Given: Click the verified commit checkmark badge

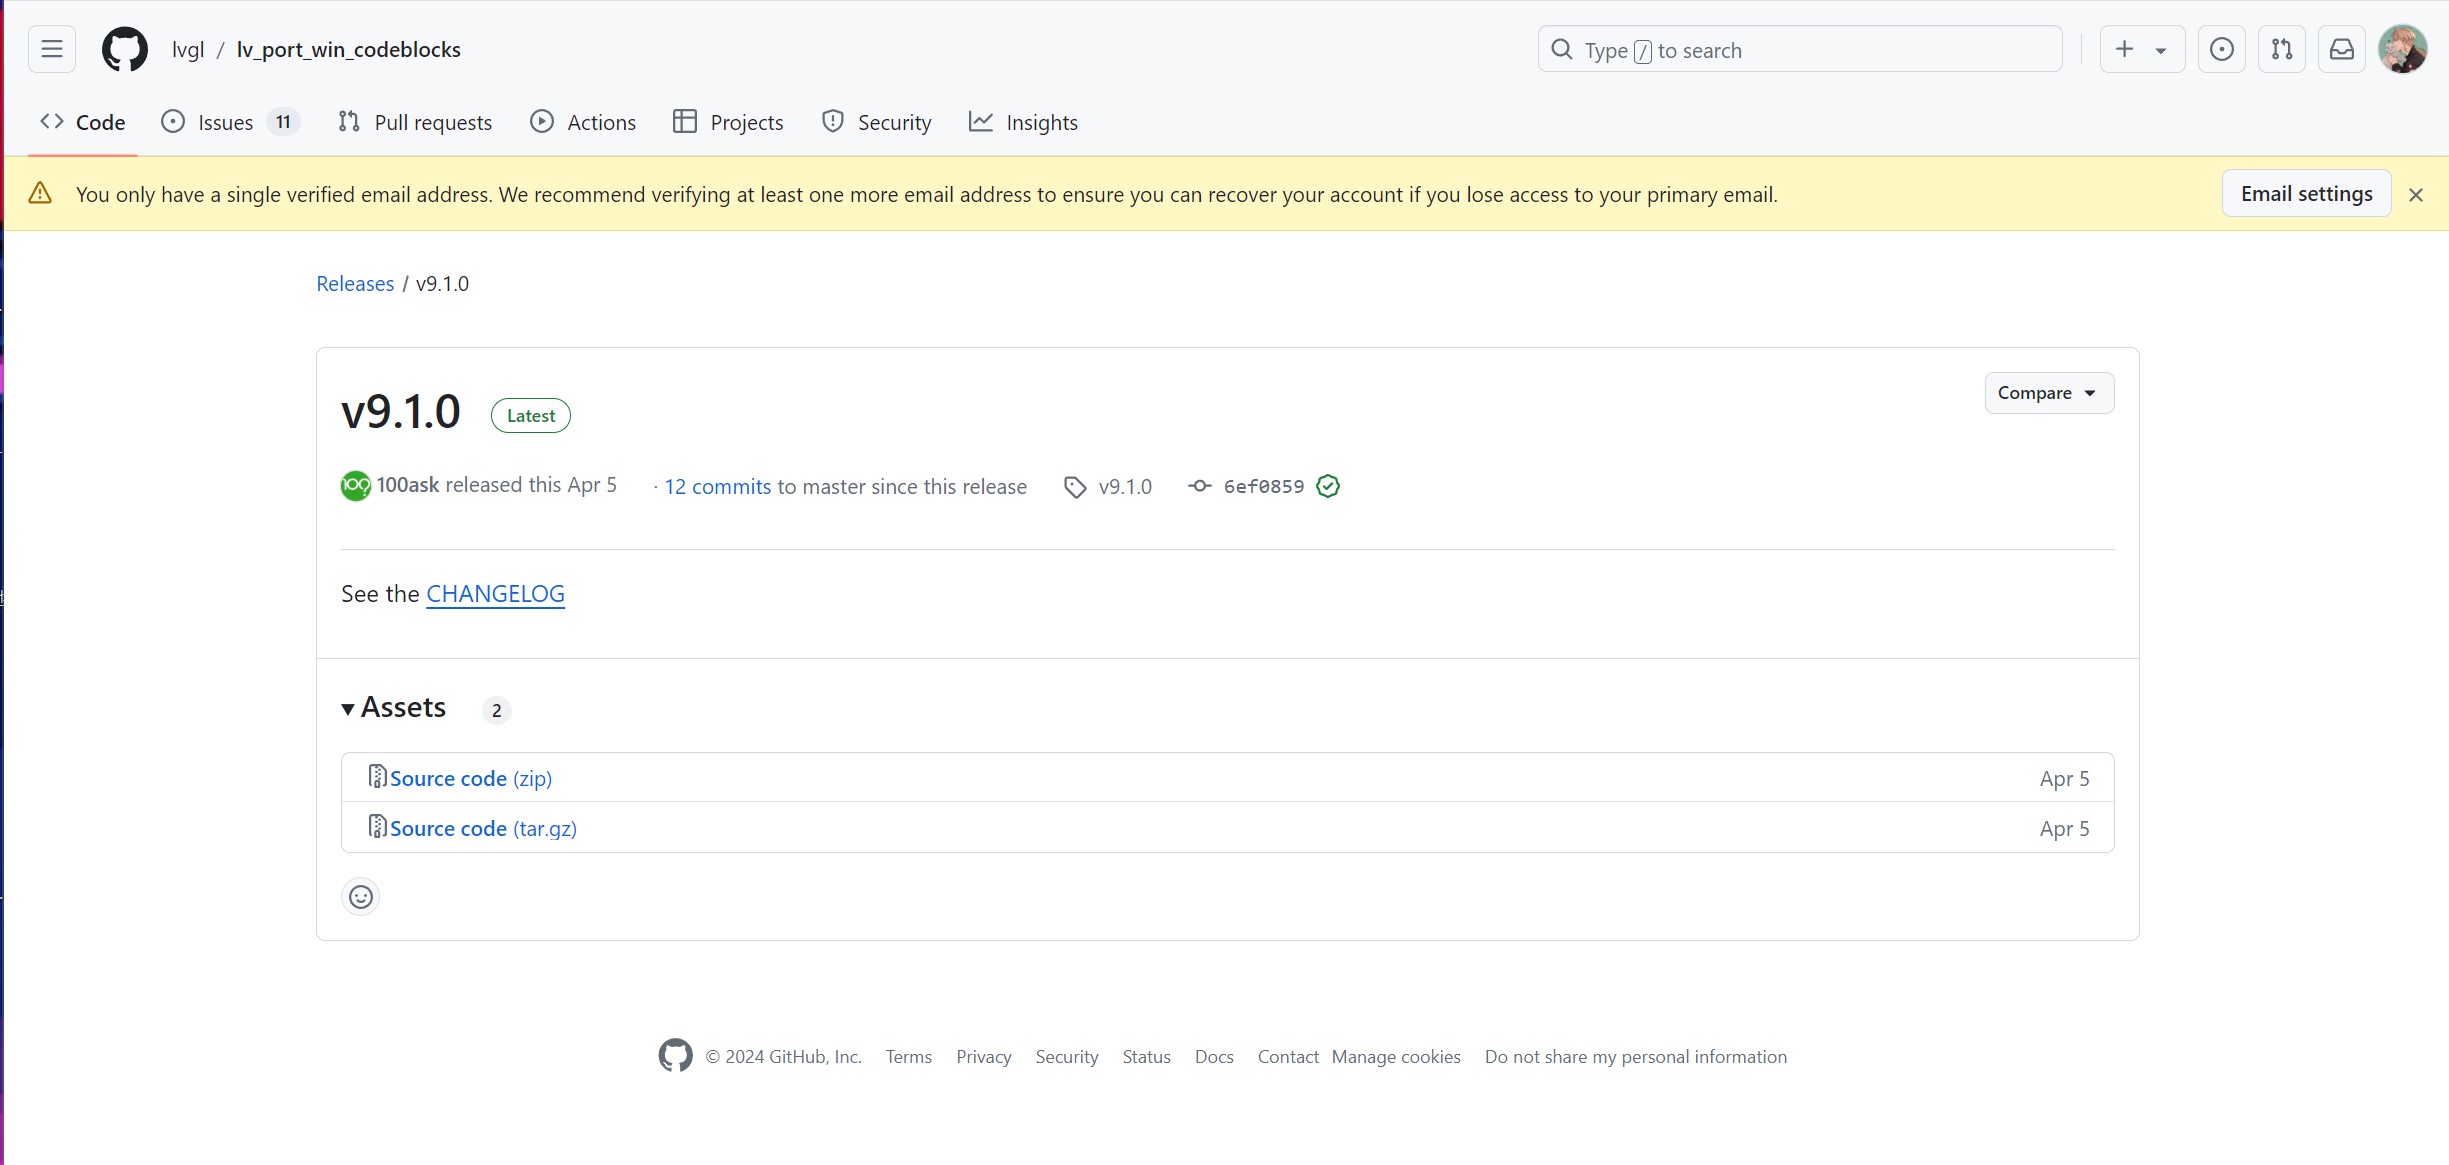Looking at the screenshot, I should (x=1328, y=486).
